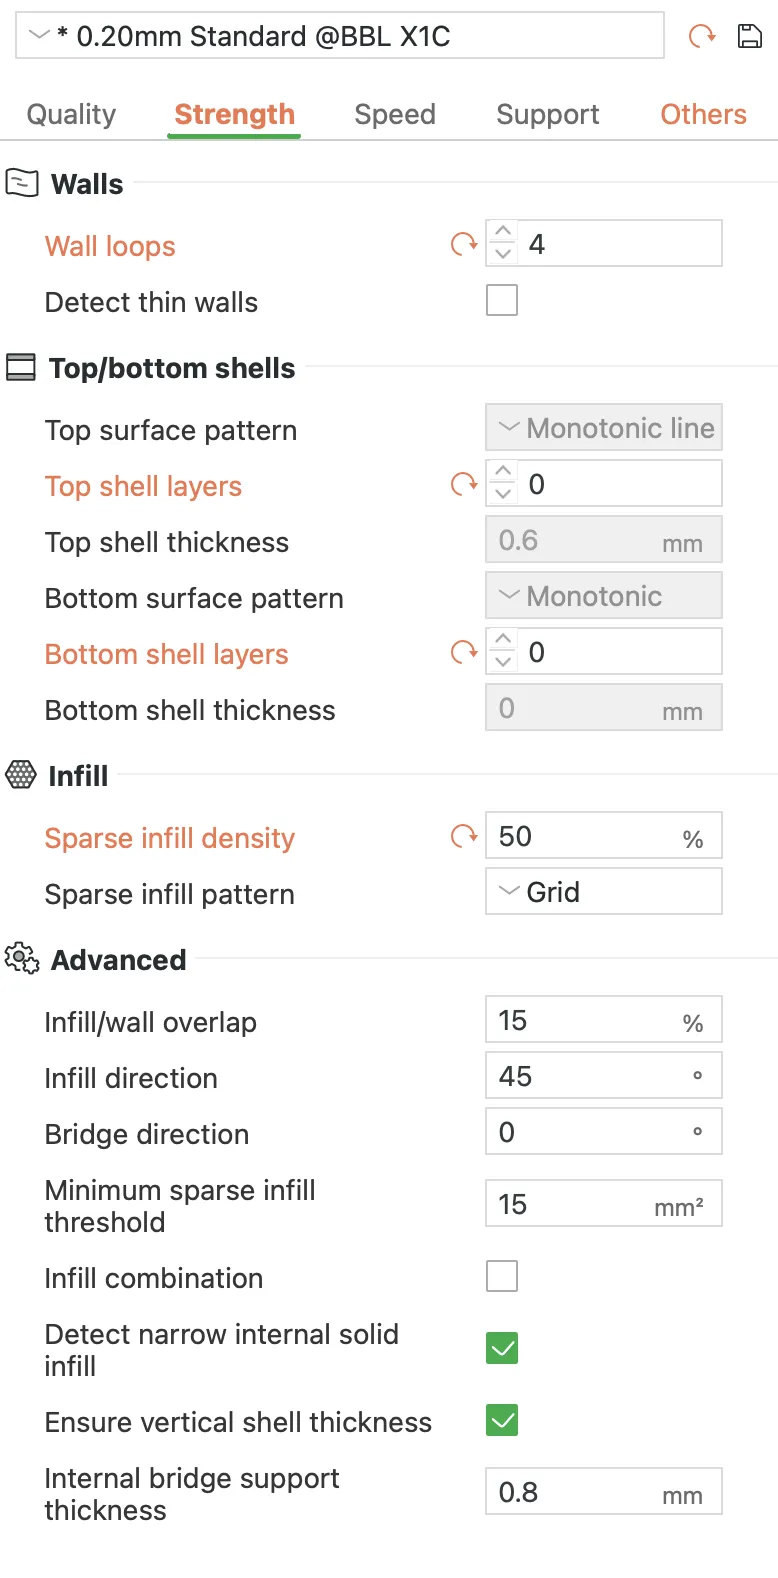Screen dimensions: 778x1578
Task: Click the Walls section icon
Action: [22, 183]
